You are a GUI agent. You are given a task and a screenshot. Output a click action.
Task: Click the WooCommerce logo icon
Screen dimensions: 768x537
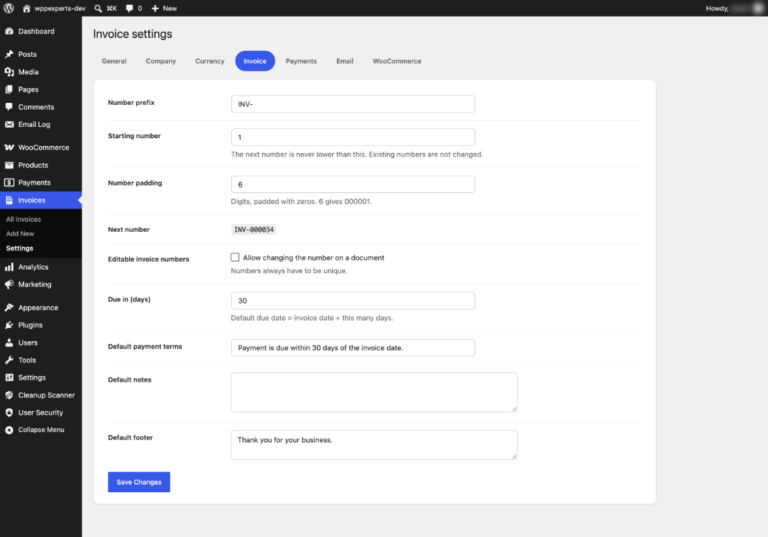tap(9, 147)
